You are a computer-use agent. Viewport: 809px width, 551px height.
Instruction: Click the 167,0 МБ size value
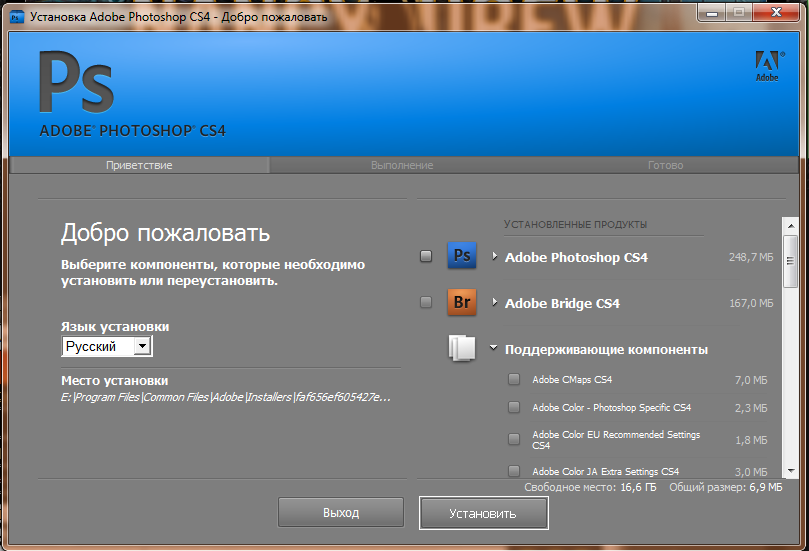(x=751, y=303)
